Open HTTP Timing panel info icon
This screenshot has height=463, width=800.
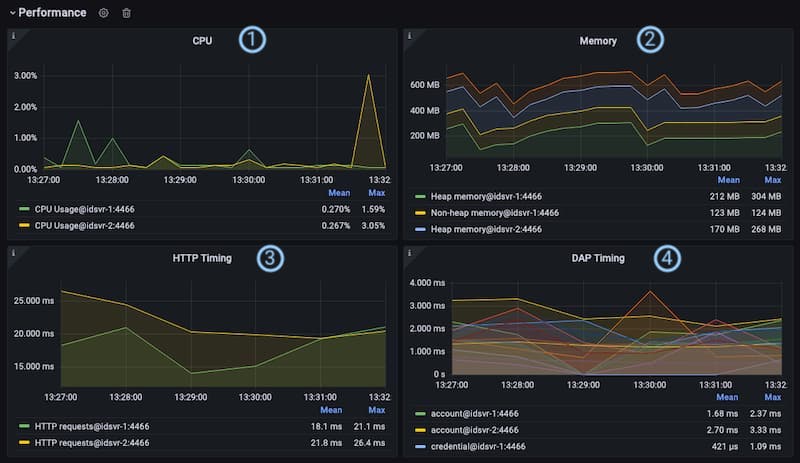click(13, 253)
